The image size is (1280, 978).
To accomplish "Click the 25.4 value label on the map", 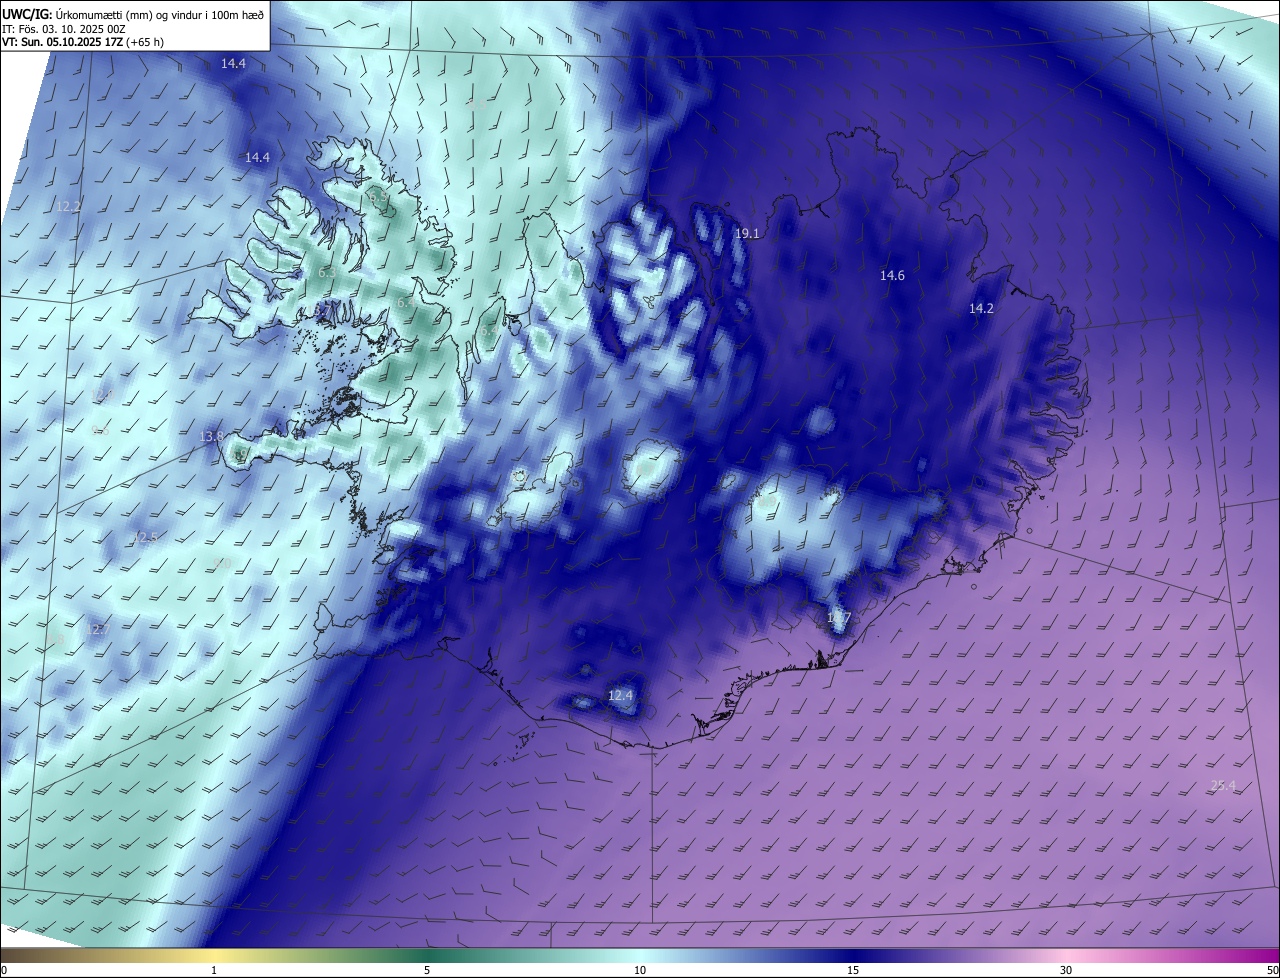I will click(x=1223, y=785).
